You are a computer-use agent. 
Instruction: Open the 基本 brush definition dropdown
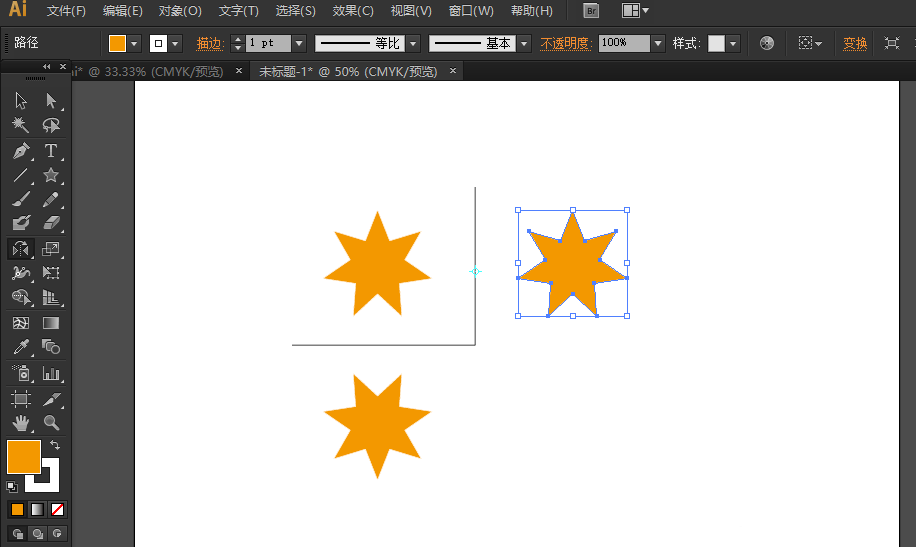pyautogui.click(x=524, y=43)
